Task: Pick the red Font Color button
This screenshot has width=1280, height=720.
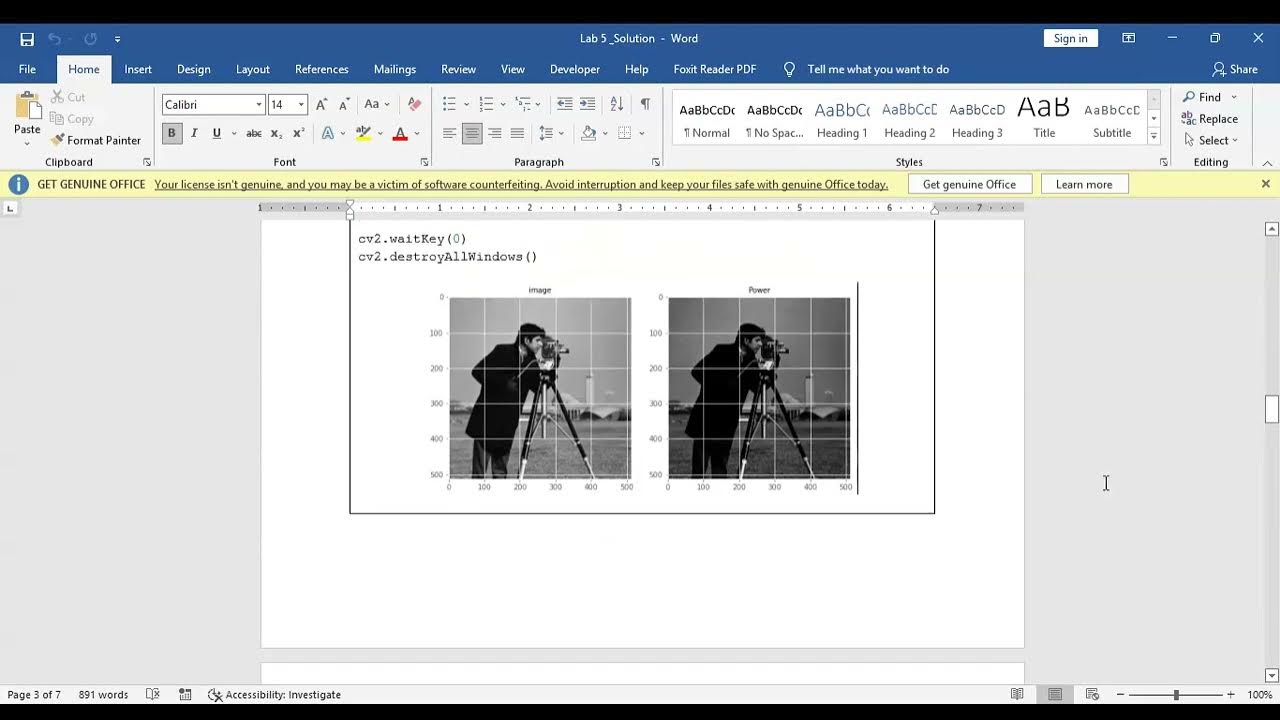Action: point(400,133)
